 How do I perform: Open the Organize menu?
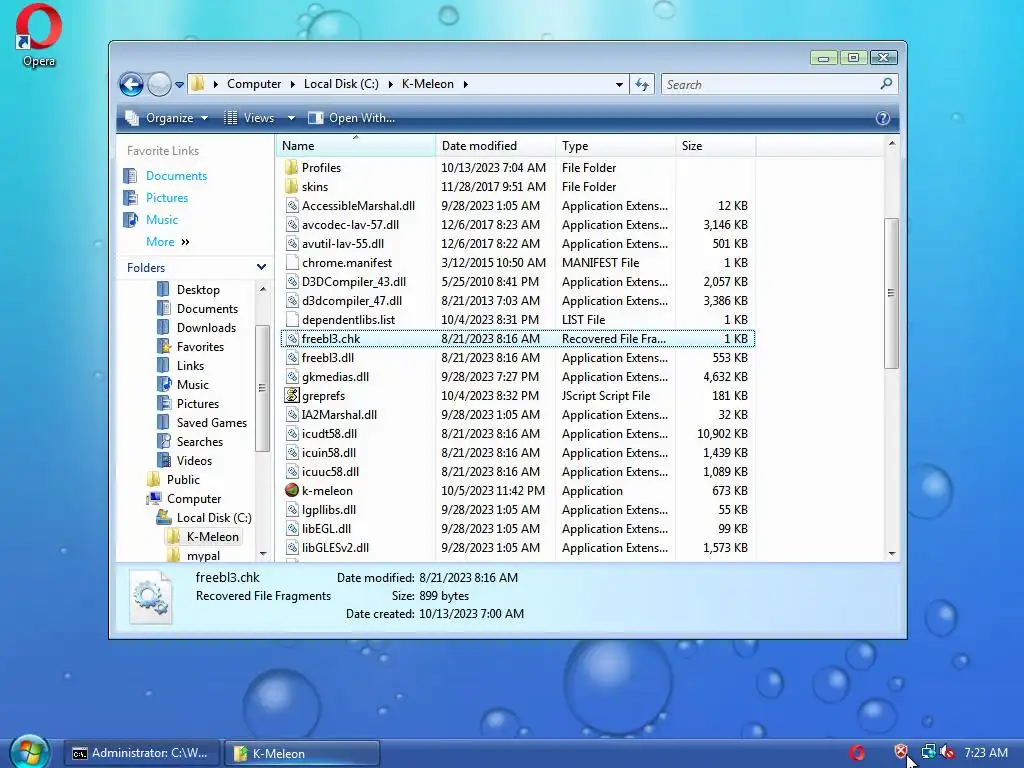167,118
